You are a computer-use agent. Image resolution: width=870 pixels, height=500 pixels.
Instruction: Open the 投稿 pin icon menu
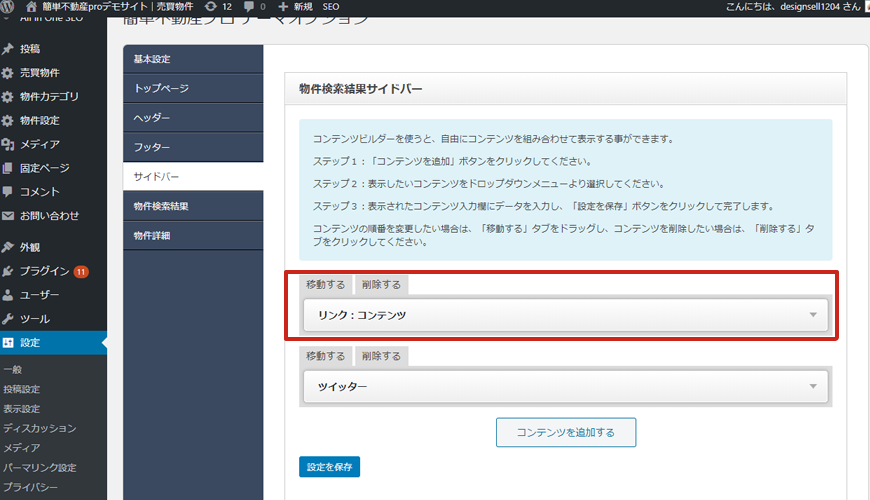(x=9, y=49)
